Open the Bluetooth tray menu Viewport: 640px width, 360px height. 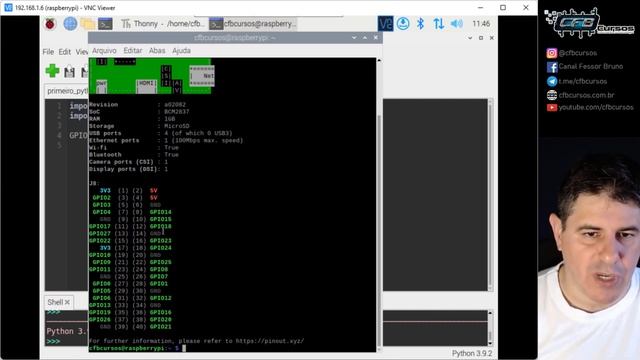click(420, 24)
